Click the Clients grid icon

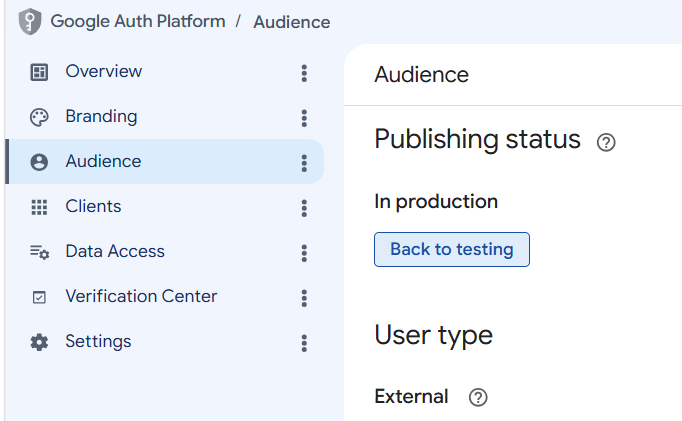click(x=39, y=207)
